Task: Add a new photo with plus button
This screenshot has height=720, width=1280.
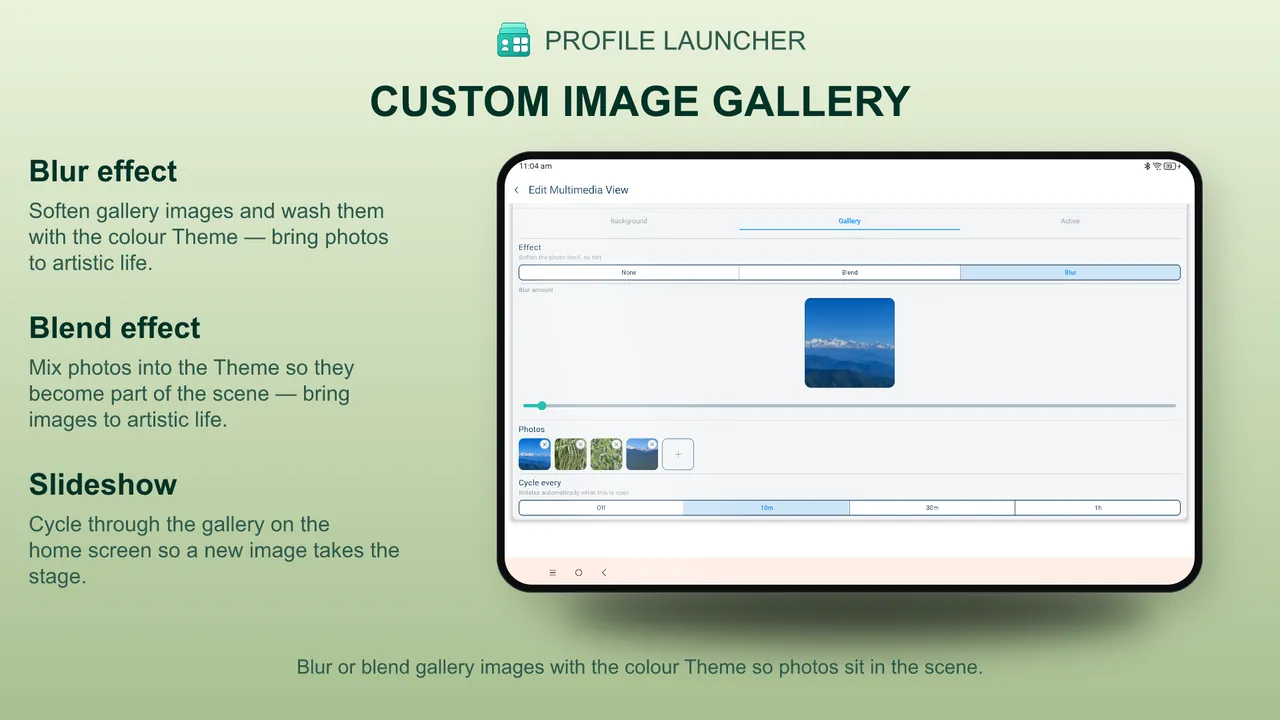Action: [678, 454]
